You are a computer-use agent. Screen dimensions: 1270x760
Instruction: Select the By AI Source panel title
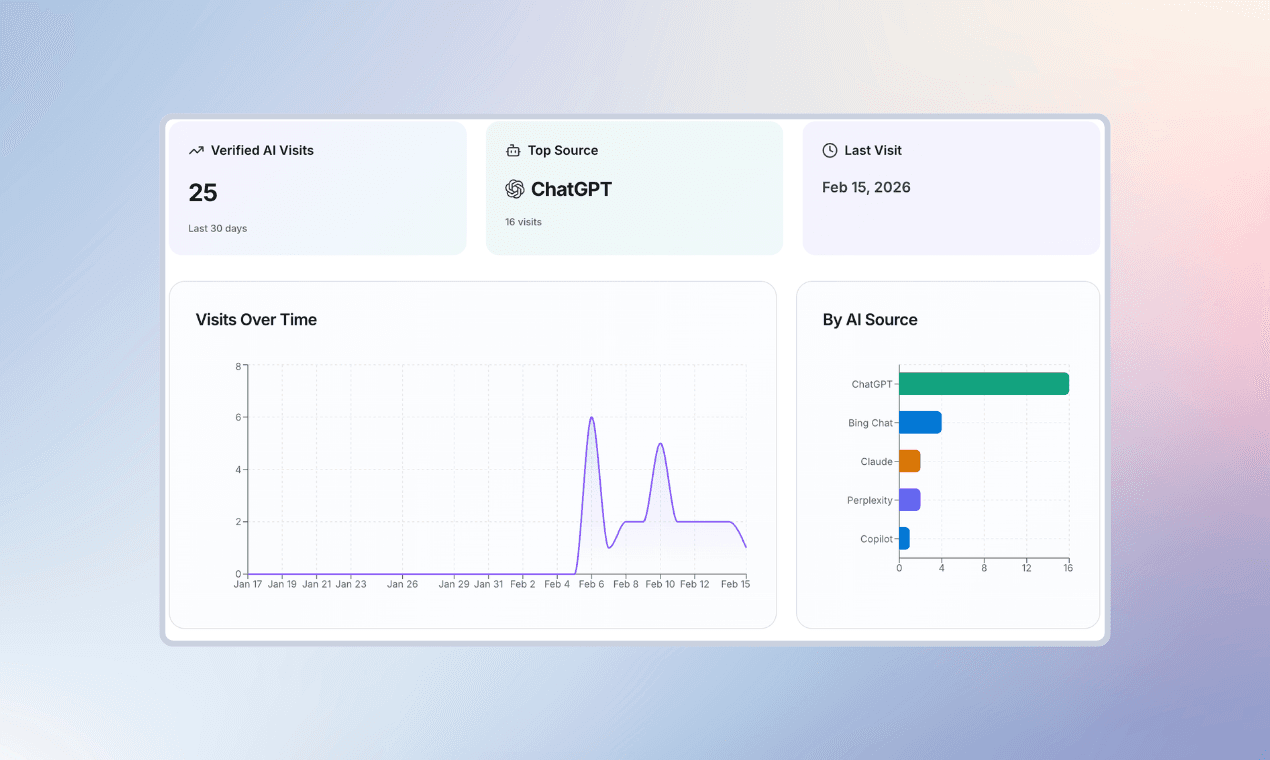pos(869,320)
